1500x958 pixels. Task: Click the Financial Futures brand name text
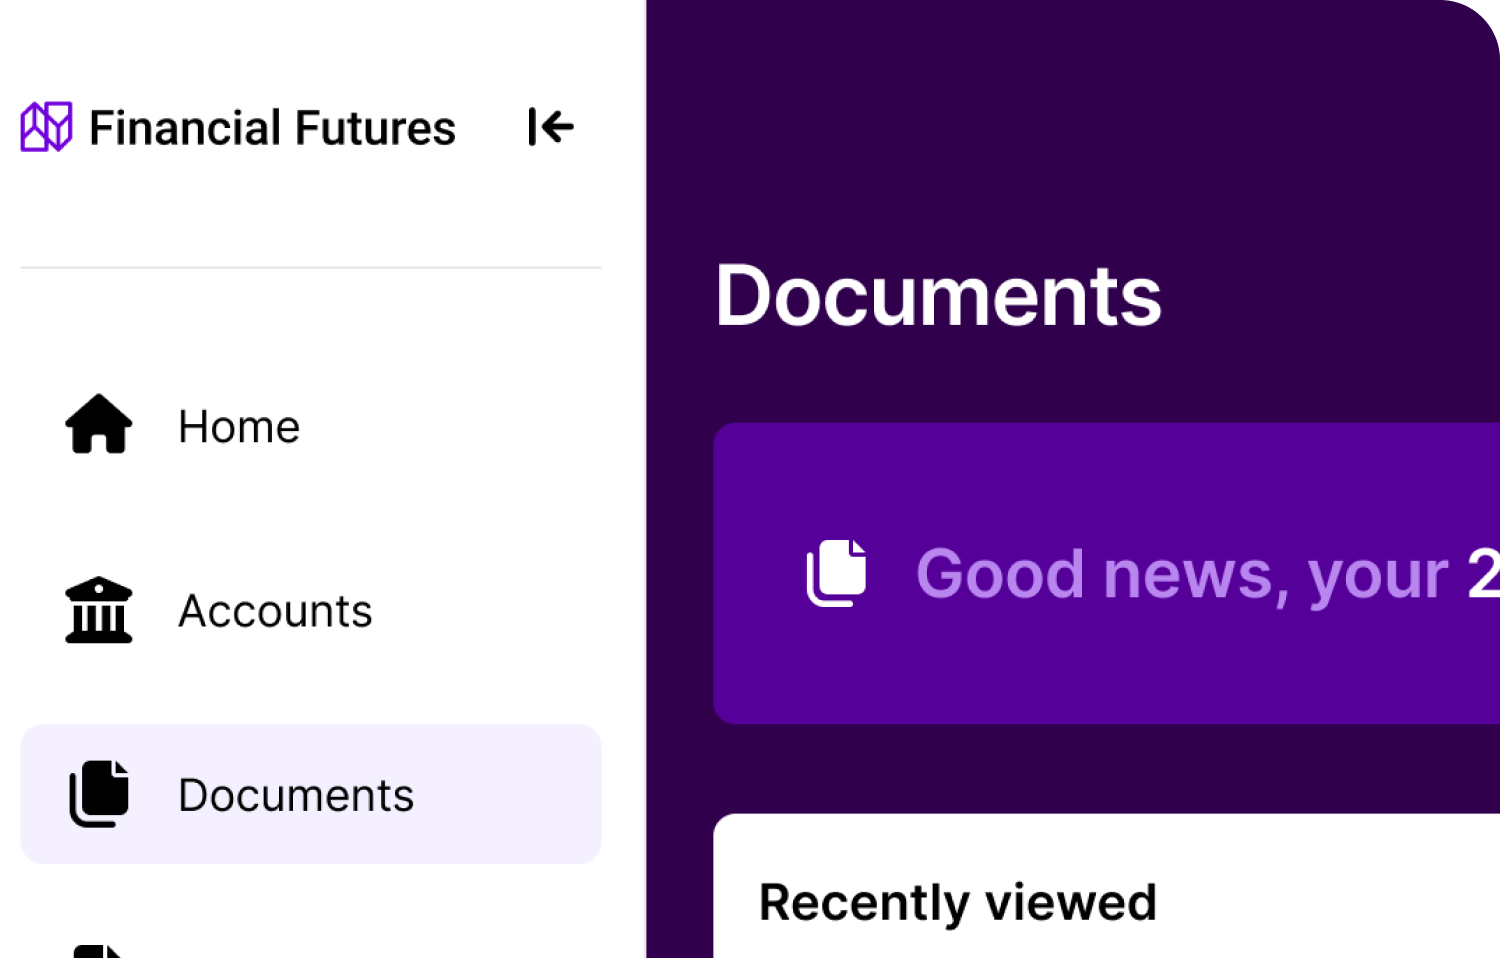point(272,128)
